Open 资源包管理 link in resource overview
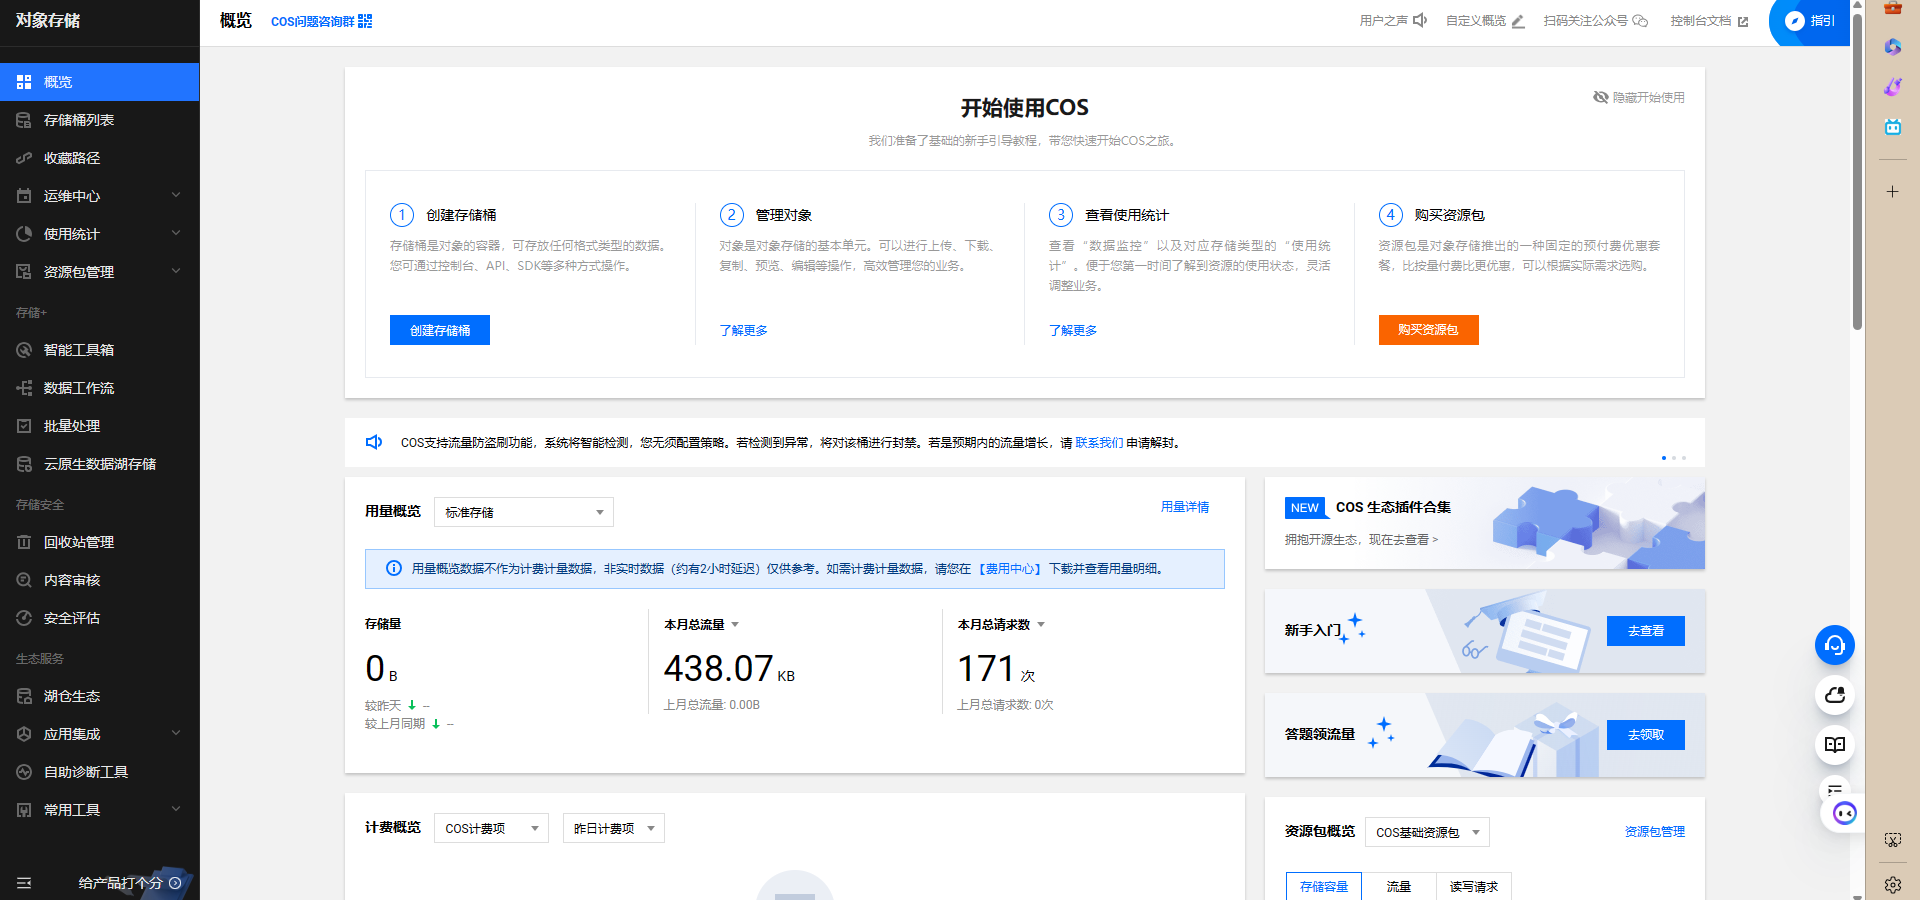Screen dimensions: 1920x900 coord(1655,832)
